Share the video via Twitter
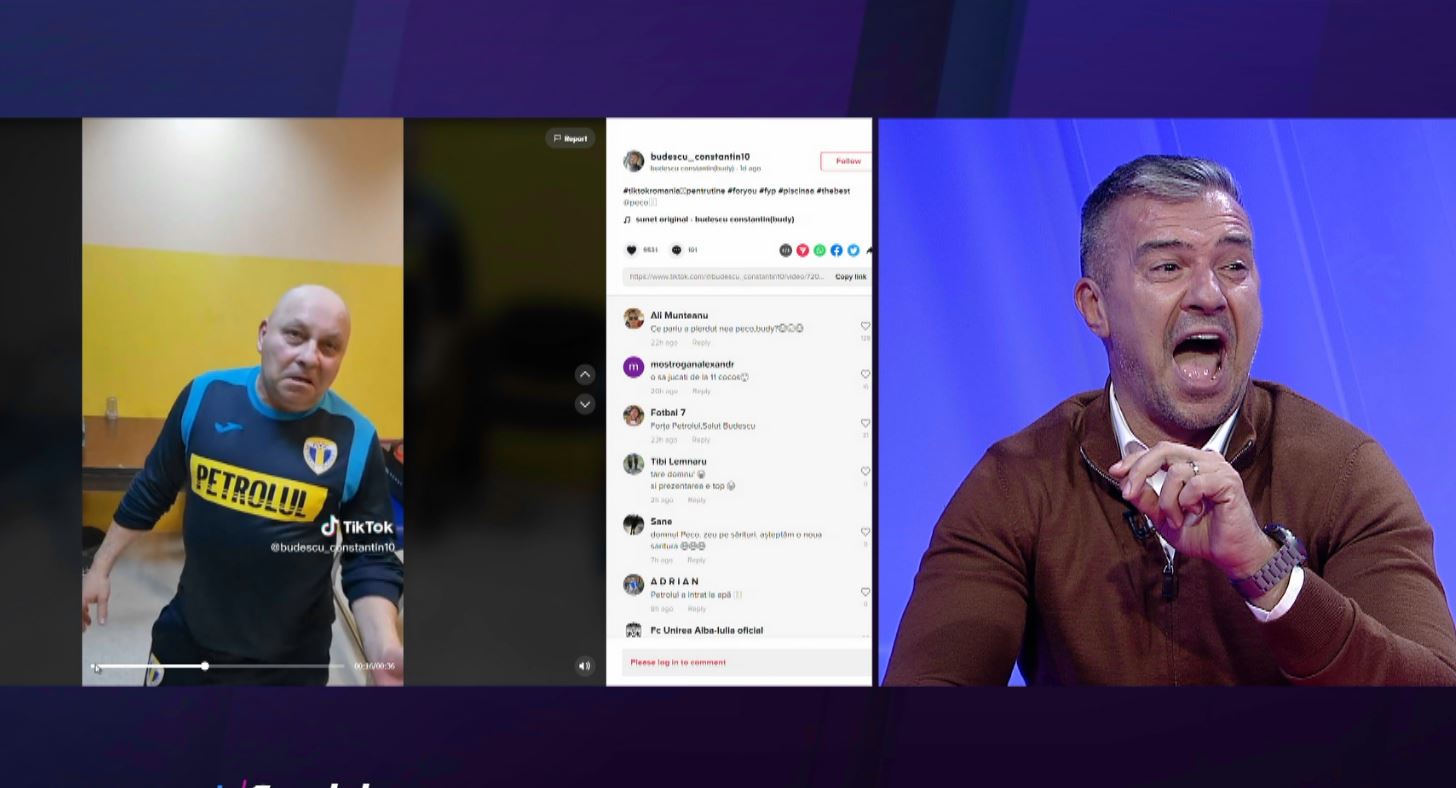This screenshot has height=788, width=1456. (853, 250)
